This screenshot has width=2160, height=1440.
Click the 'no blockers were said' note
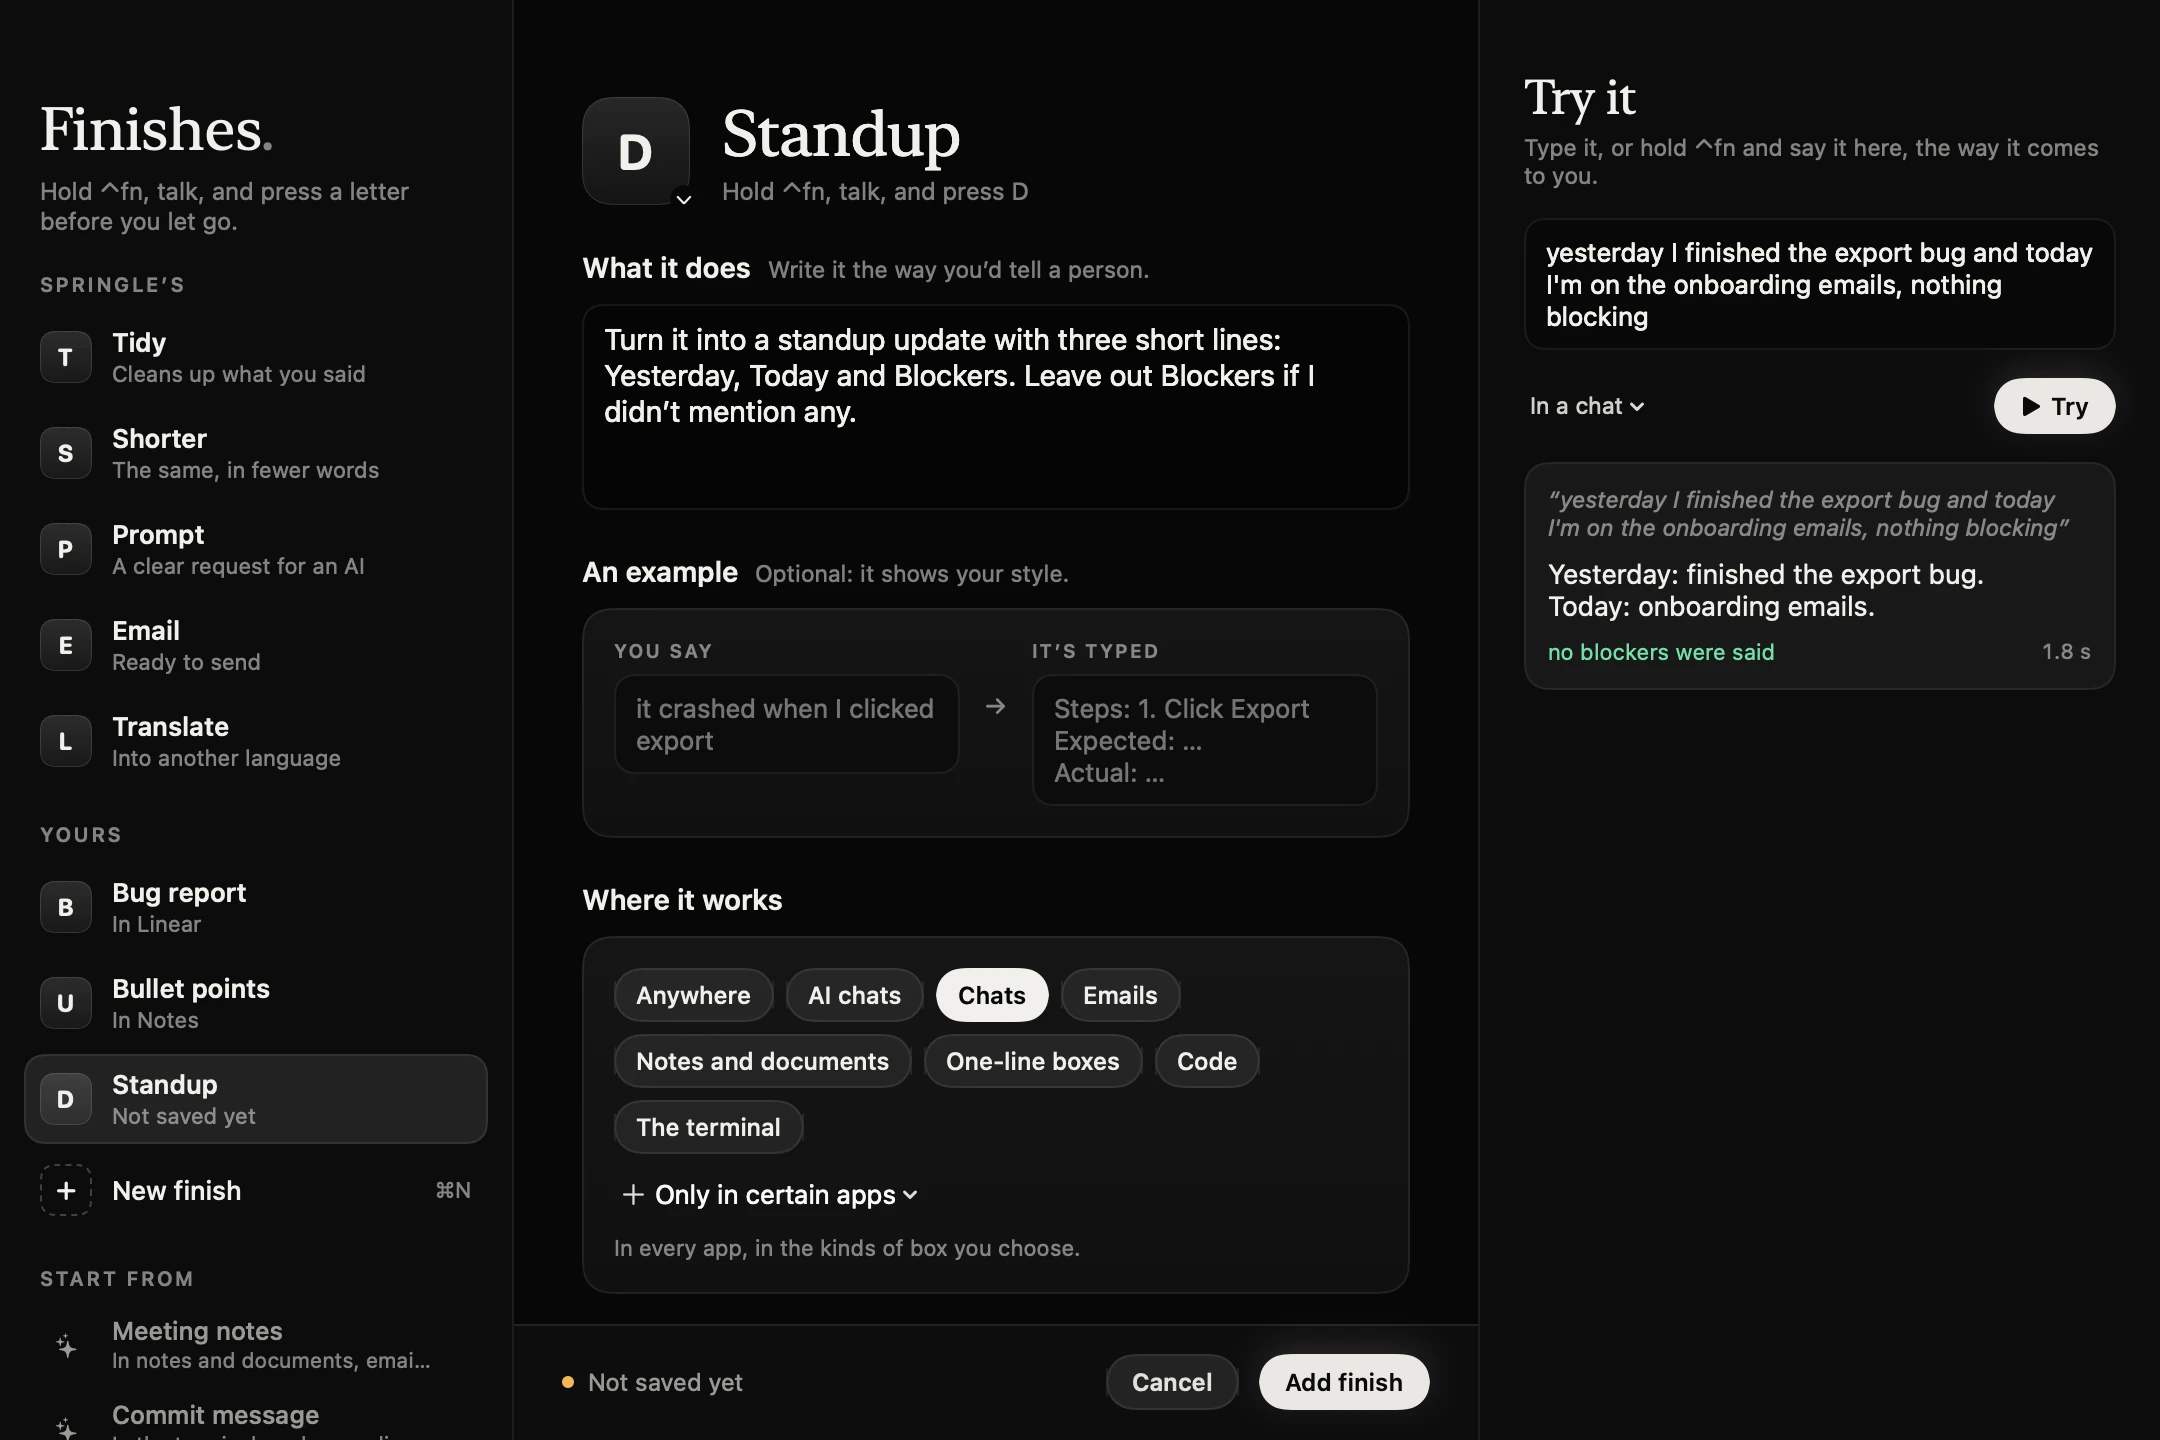click(x=1661, y=652)
